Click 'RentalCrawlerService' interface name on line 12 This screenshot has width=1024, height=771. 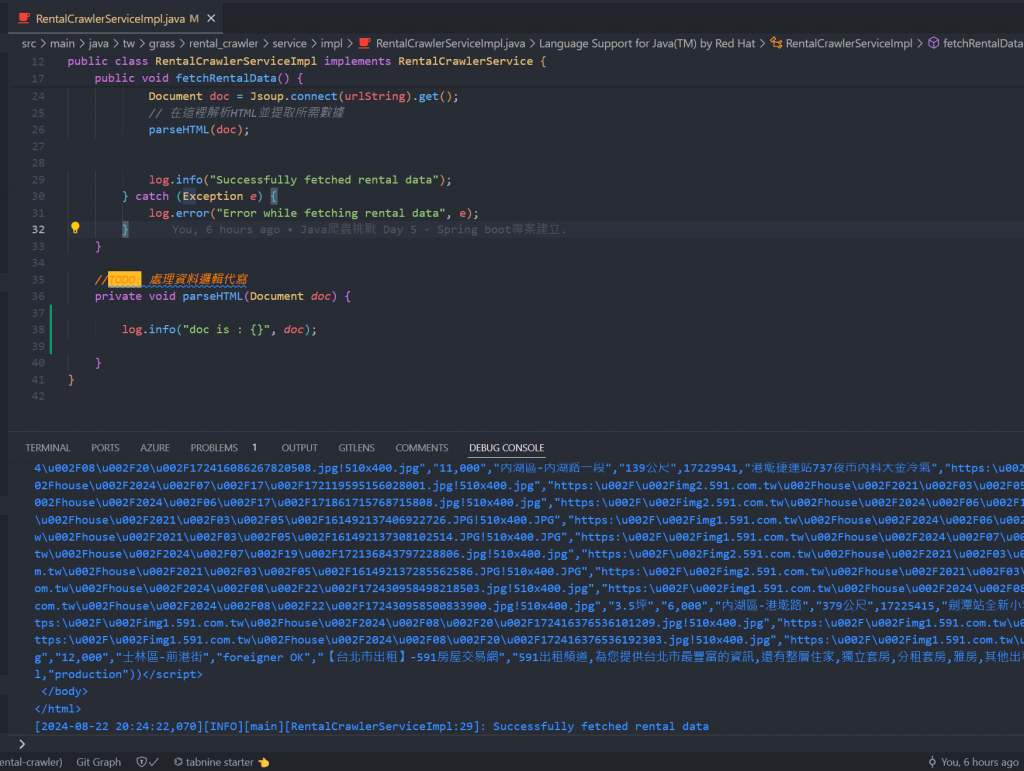pos(466,61)
